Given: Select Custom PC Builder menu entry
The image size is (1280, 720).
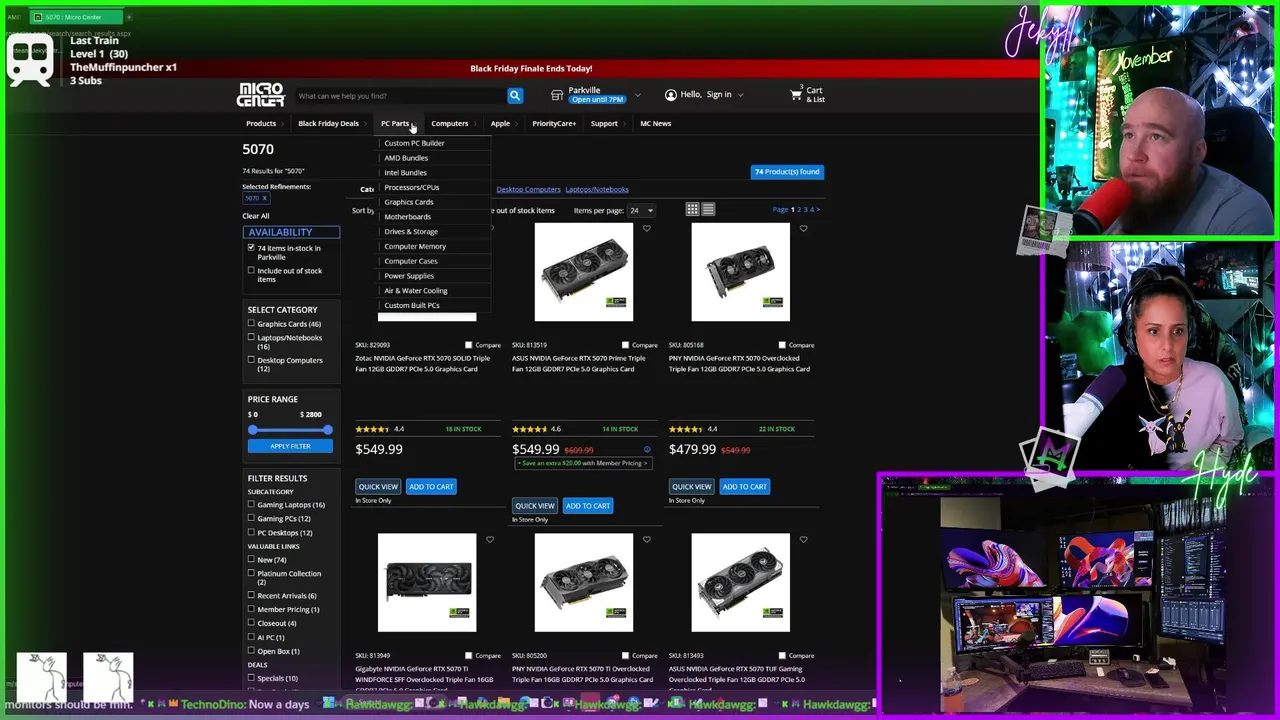Looking at the screenshot, I should (x=414, y=143).
